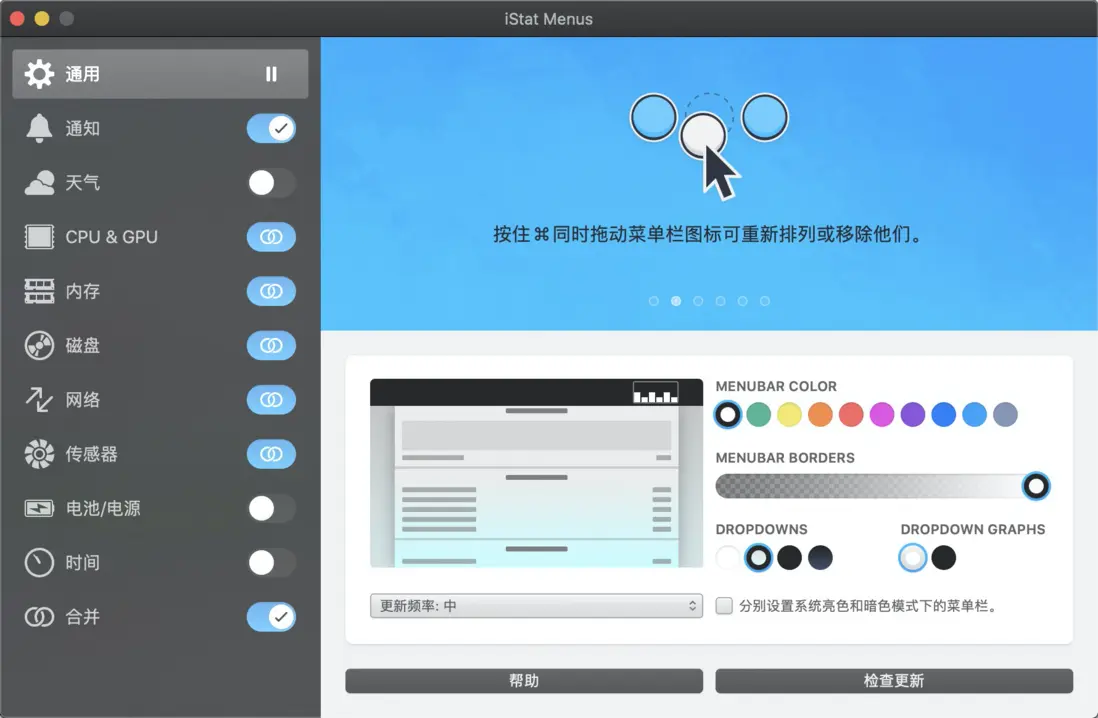Image resolution: width=1098 pixels, height=718 pixels.
Task: Open the 天气 settings label
Action: (83, 183)
